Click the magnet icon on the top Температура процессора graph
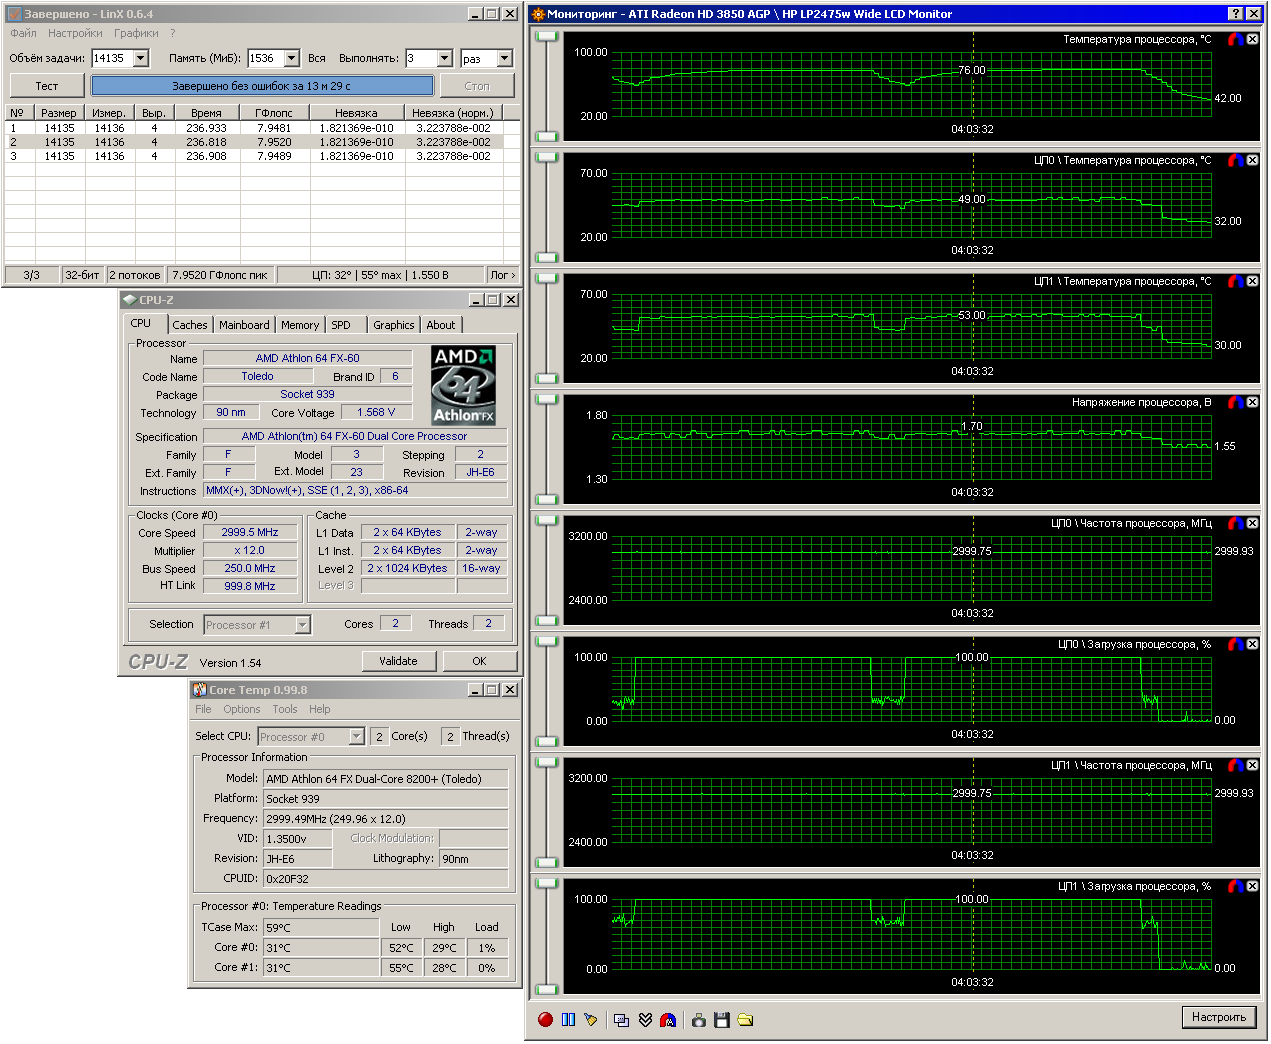 [x=1236, y=39]
